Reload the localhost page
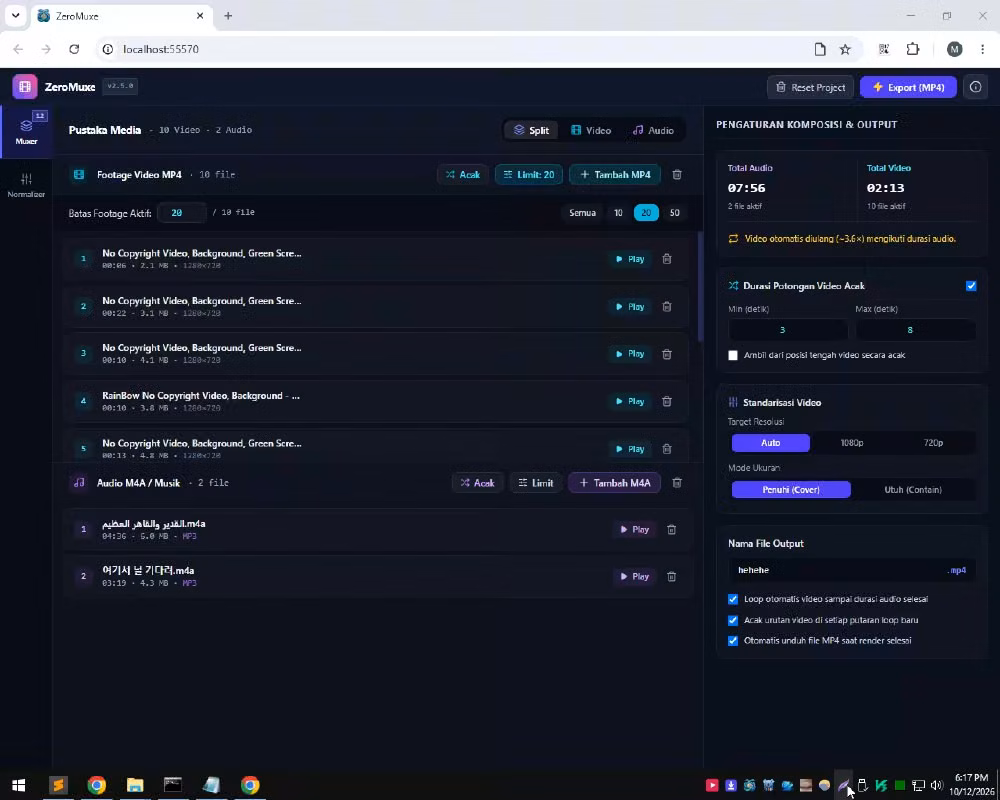The image size is (1000, 800). click(74, 49)
